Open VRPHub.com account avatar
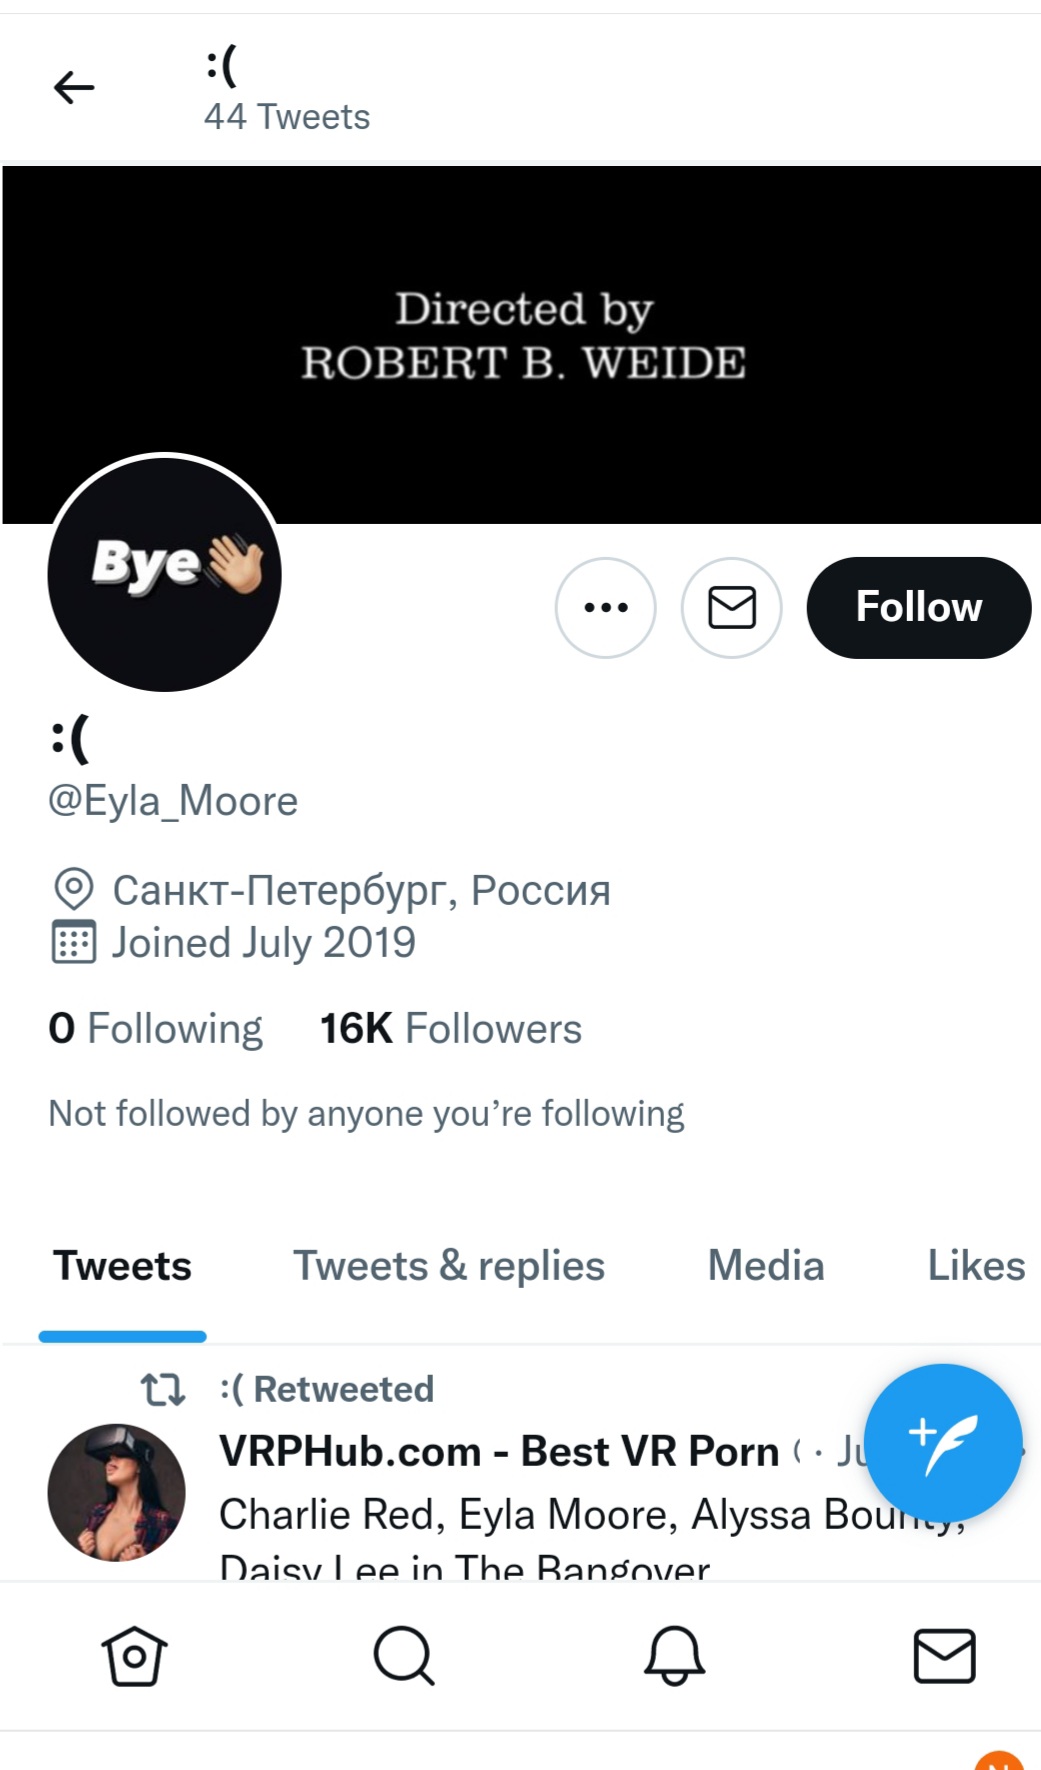Viewport: 1041px width, 1770px height. click(117, 1492)
